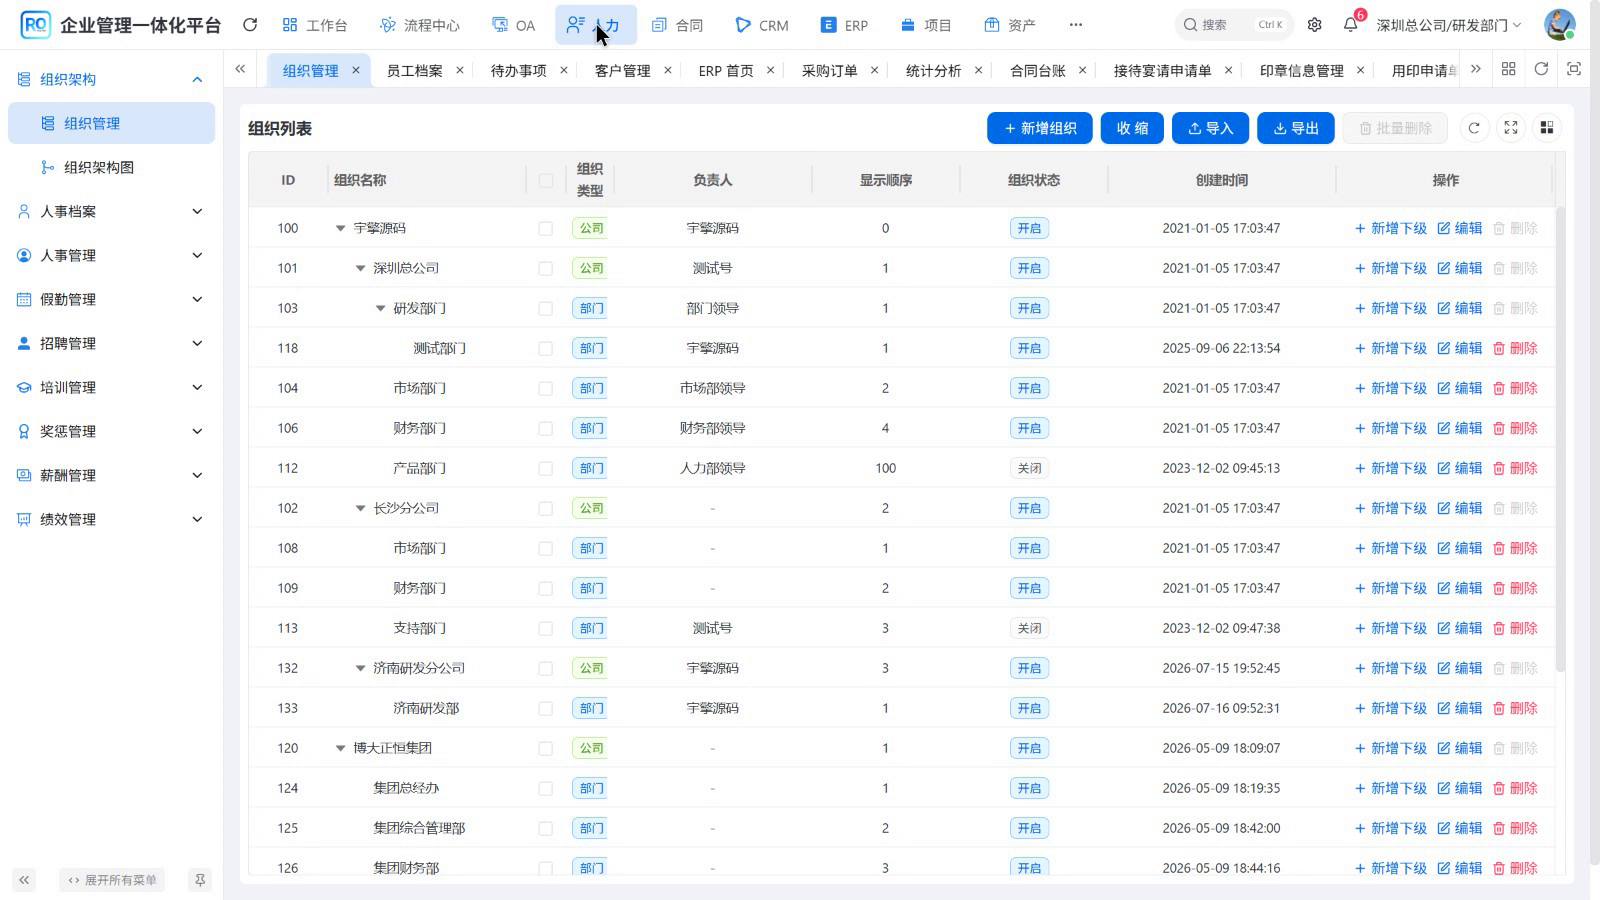Expand table to fullscreen icon

tap(1511, 128)
